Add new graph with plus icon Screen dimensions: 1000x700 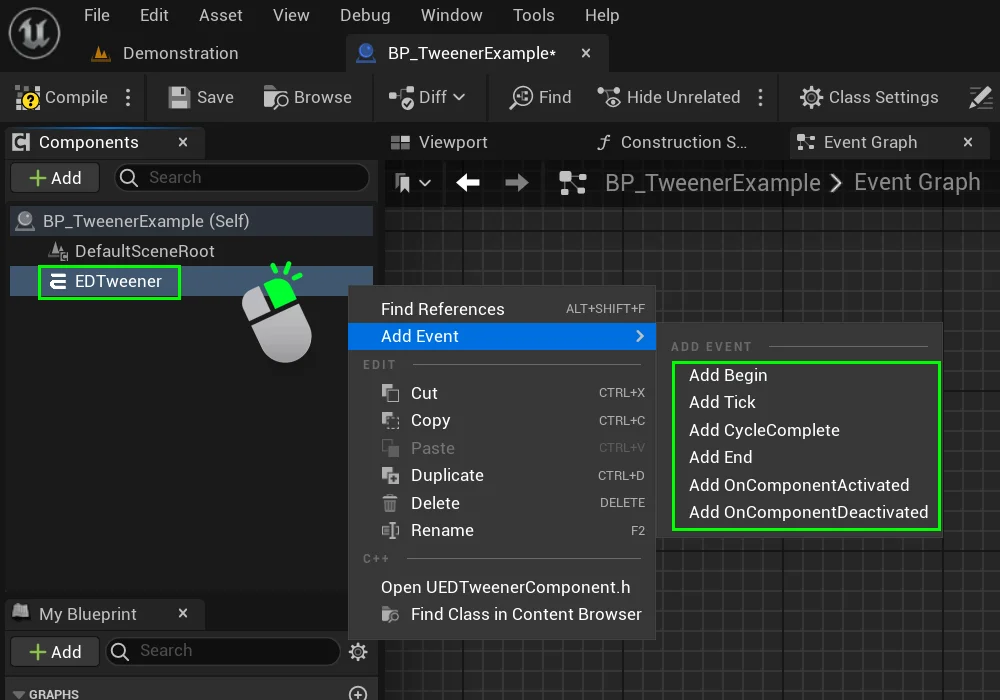point(357,694)
